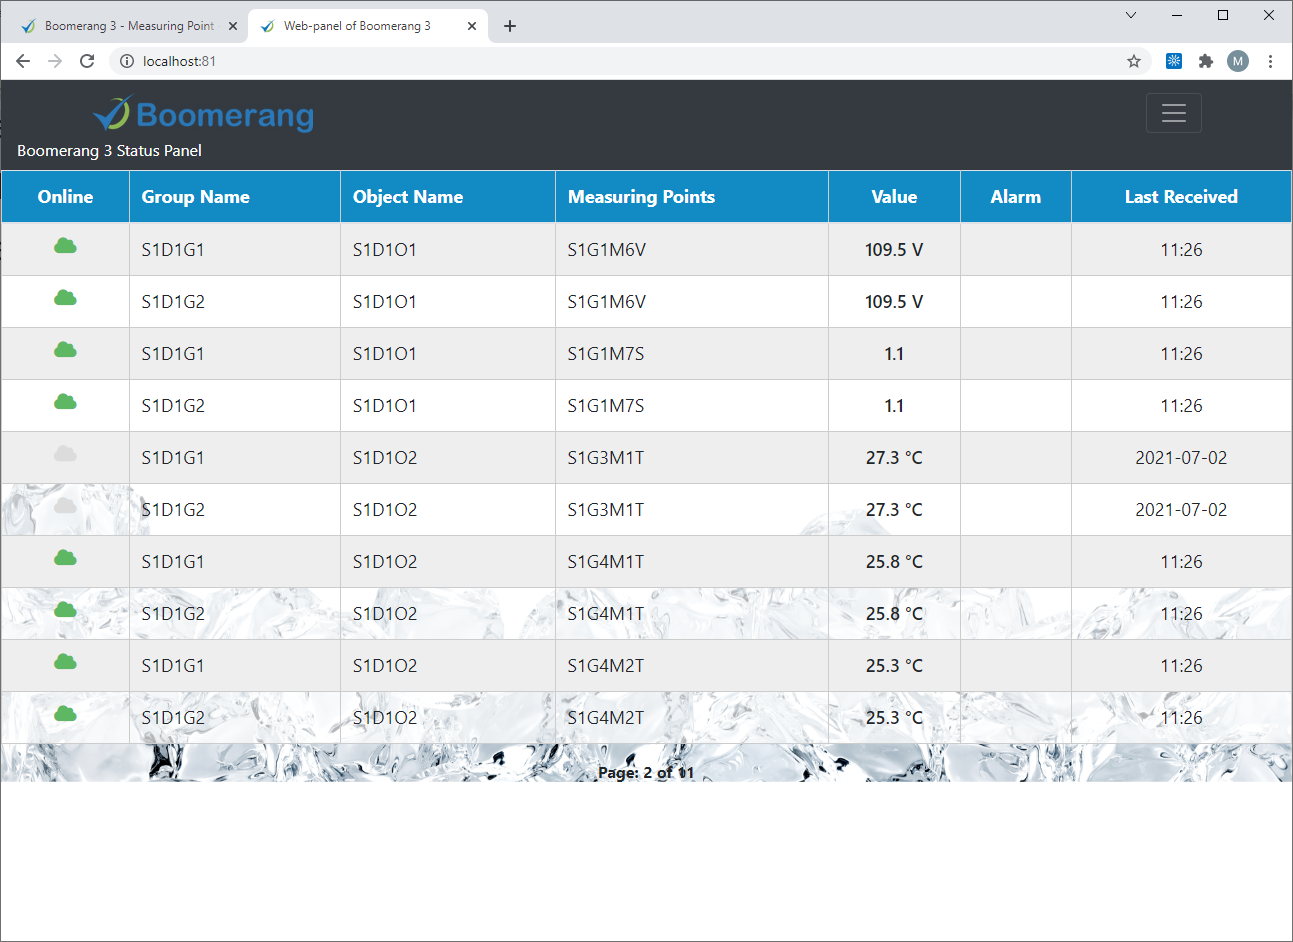Open the tab search dropdown arrow
Screen dimensions: 1293x942
[x=1131, y=15]
